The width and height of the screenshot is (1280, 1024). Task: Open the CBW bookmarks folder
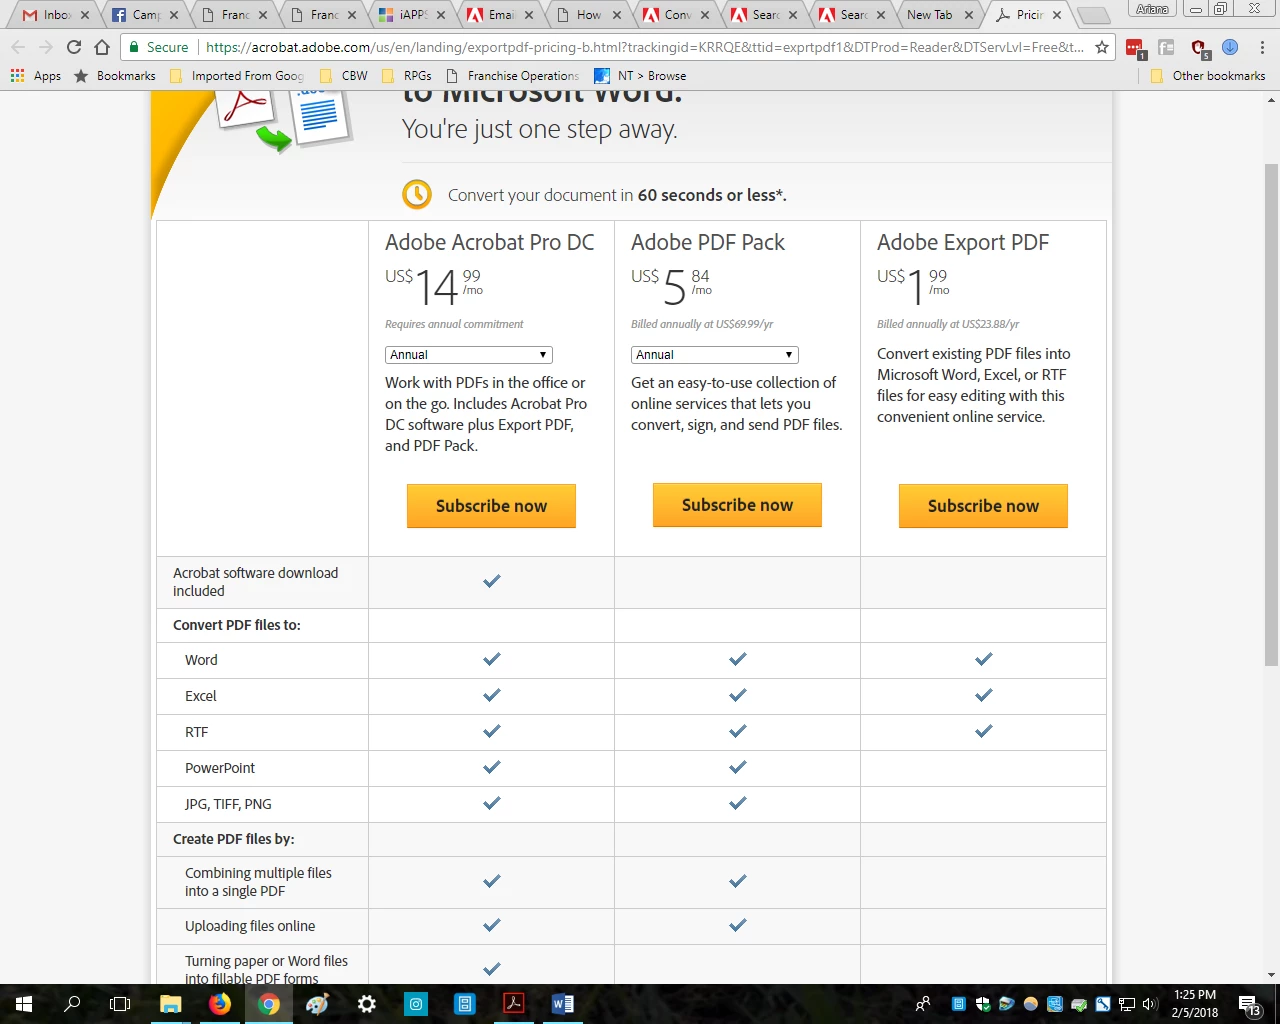pos(344,76)
